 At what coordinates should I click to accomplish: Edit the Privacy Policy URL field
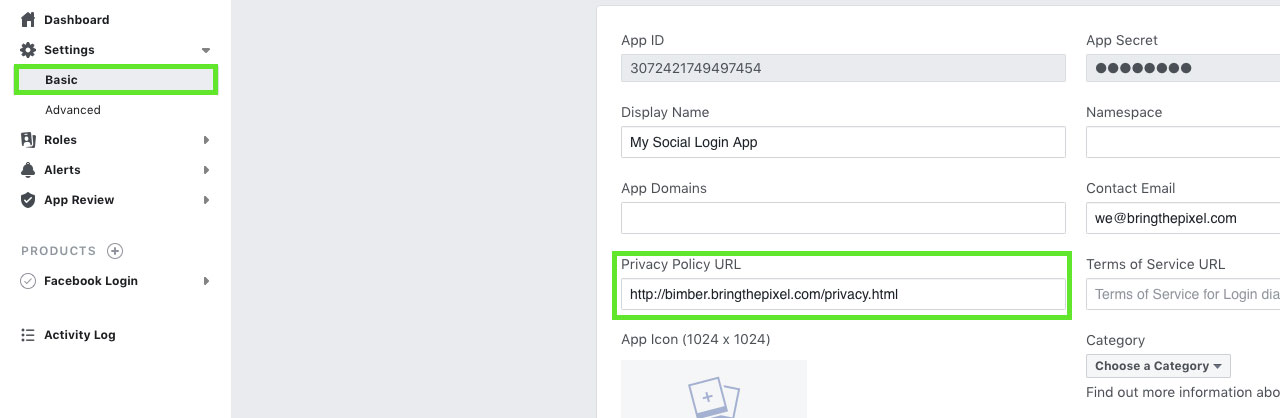843,294
